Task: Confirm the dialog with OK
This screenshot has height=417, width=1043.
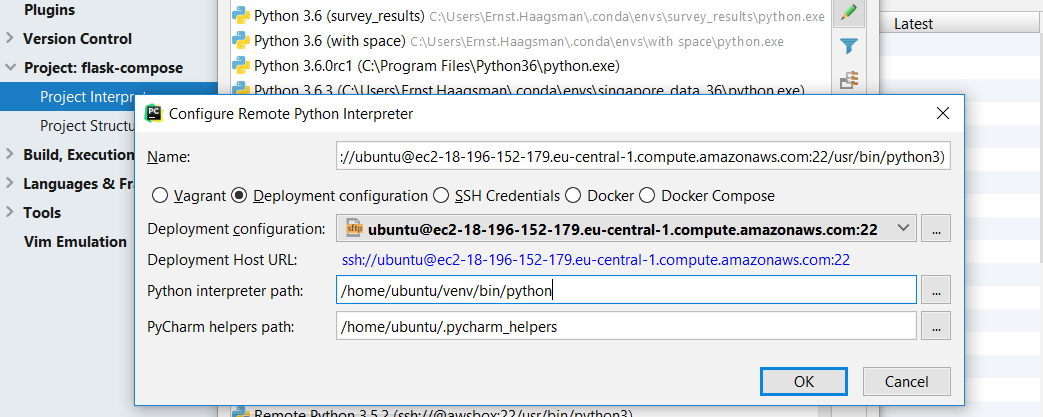Action: pyautogui.click(x=804, y=382)
